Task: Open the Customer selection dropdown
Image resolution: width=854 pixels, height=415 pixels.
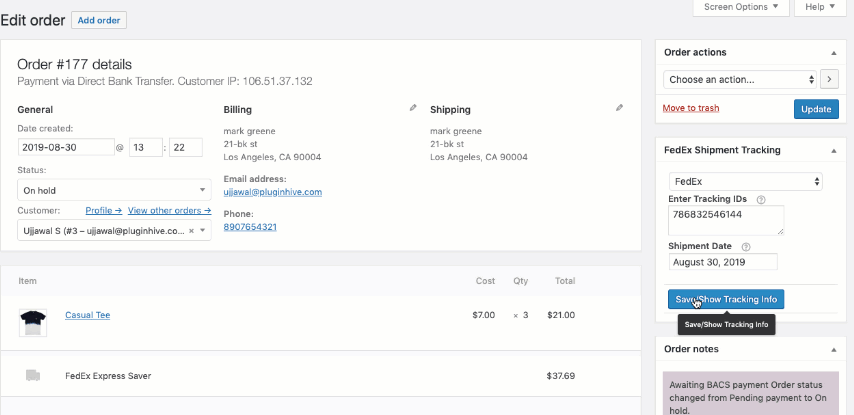Action: 114,230
